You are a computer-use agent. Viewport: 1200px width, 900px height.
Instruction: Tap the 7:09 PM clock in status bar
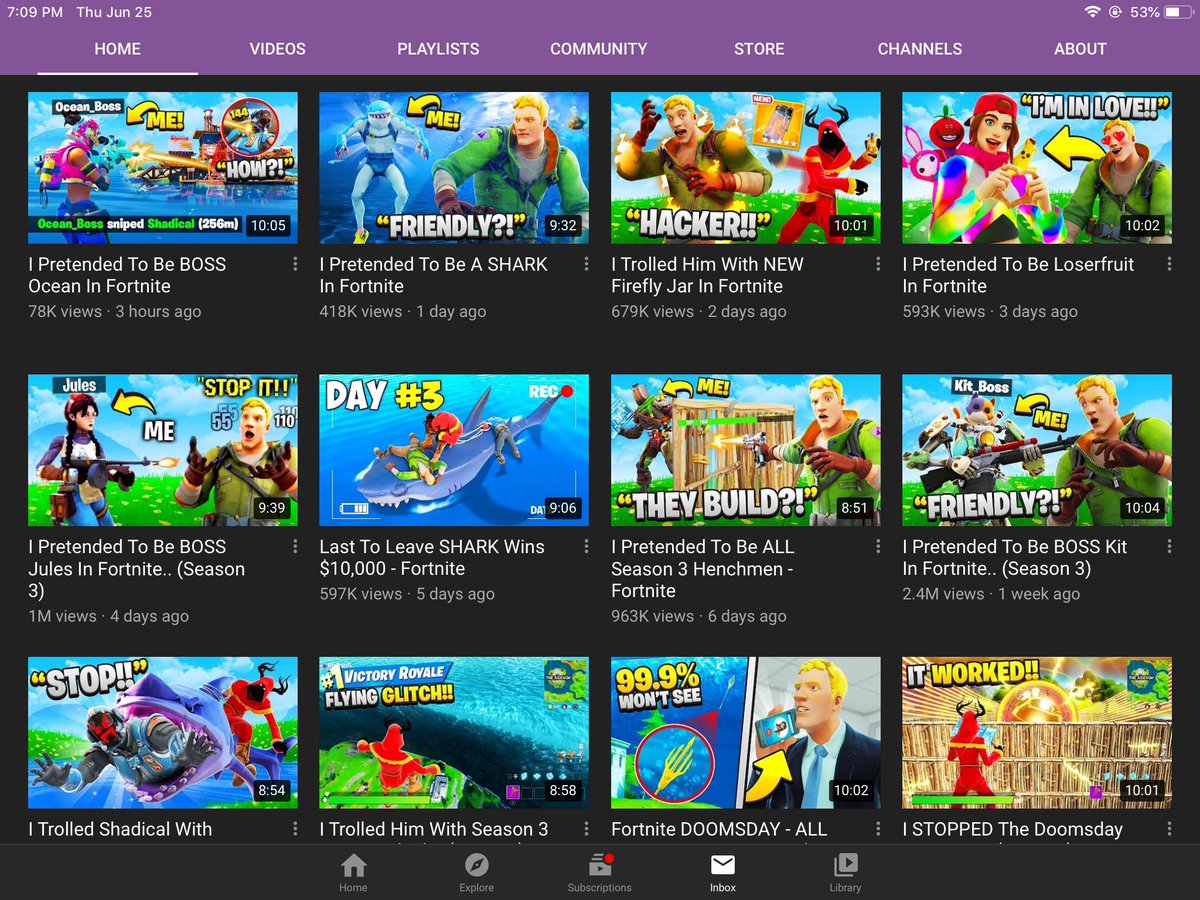click(x=34, y=12)
